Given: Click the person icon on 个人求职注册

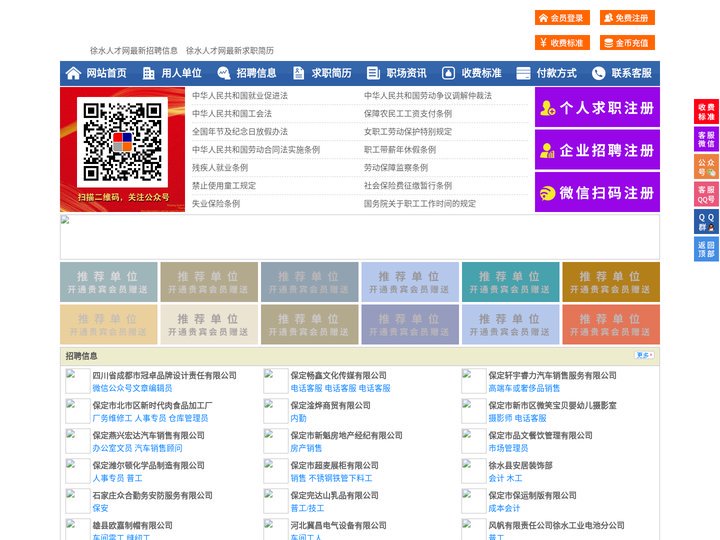Looking at the screenshot, I should click(547, 108).
